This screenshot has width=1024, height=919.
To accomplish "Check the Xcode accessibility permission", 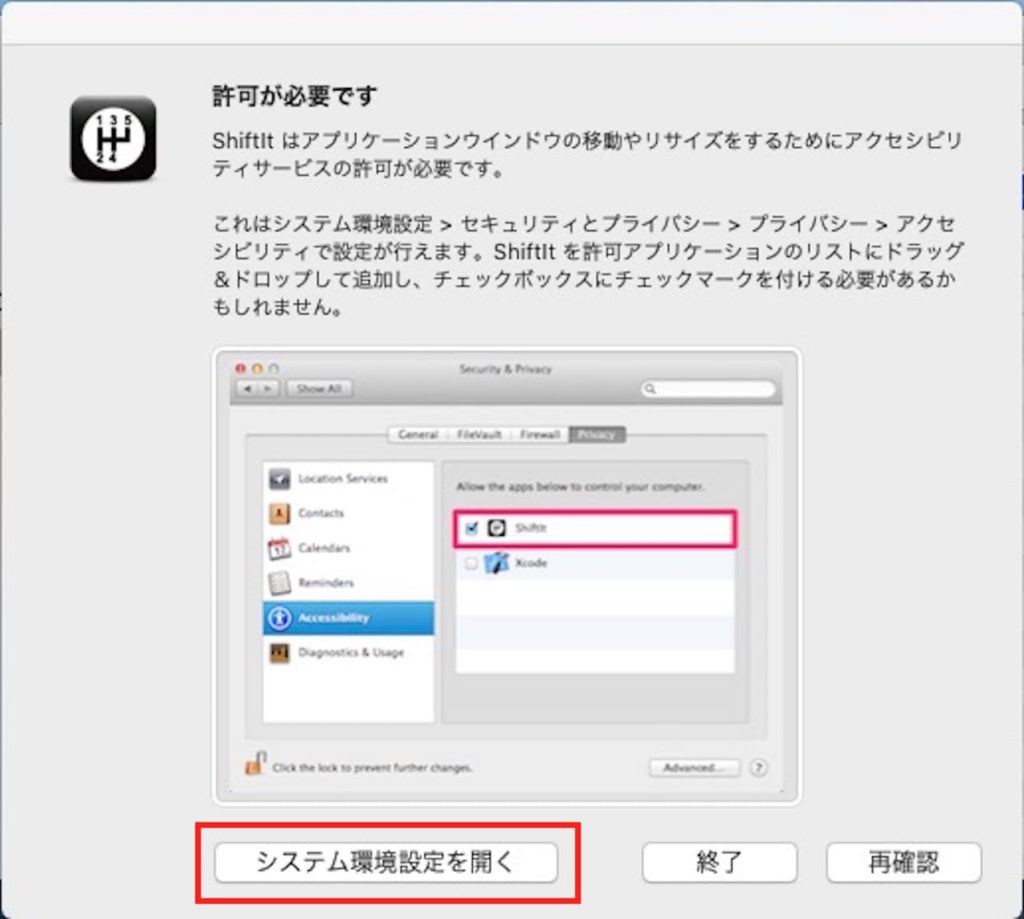I will coord(472,563).
